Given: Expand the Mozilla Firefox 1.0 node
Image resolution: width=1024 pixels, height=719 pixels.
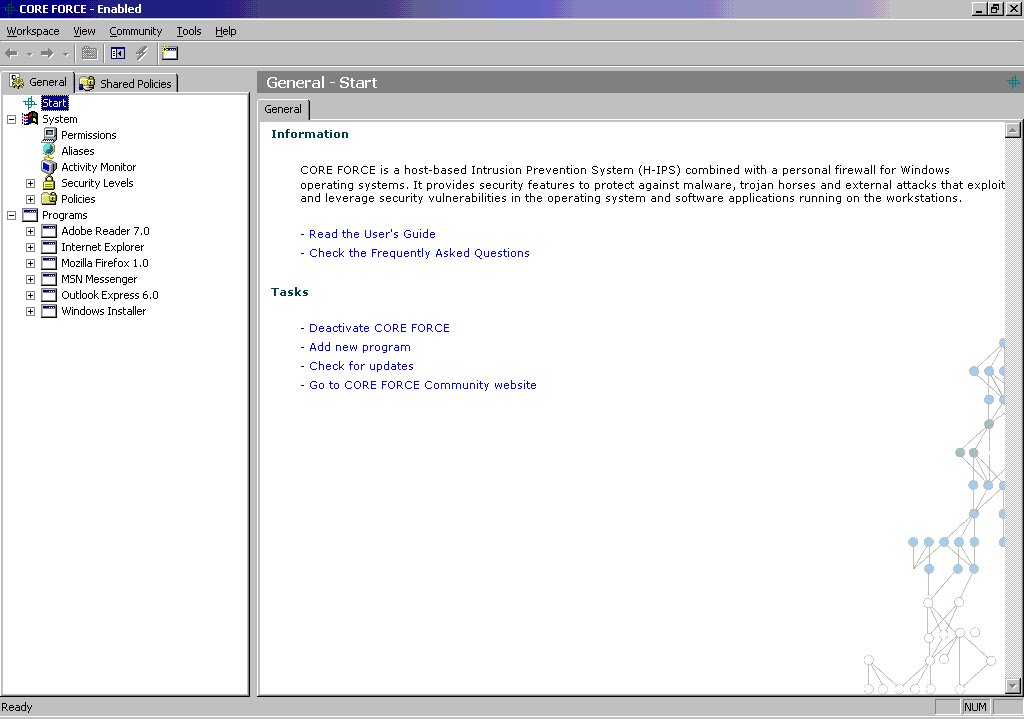Looking at the screenshot, I should point(30,263).
